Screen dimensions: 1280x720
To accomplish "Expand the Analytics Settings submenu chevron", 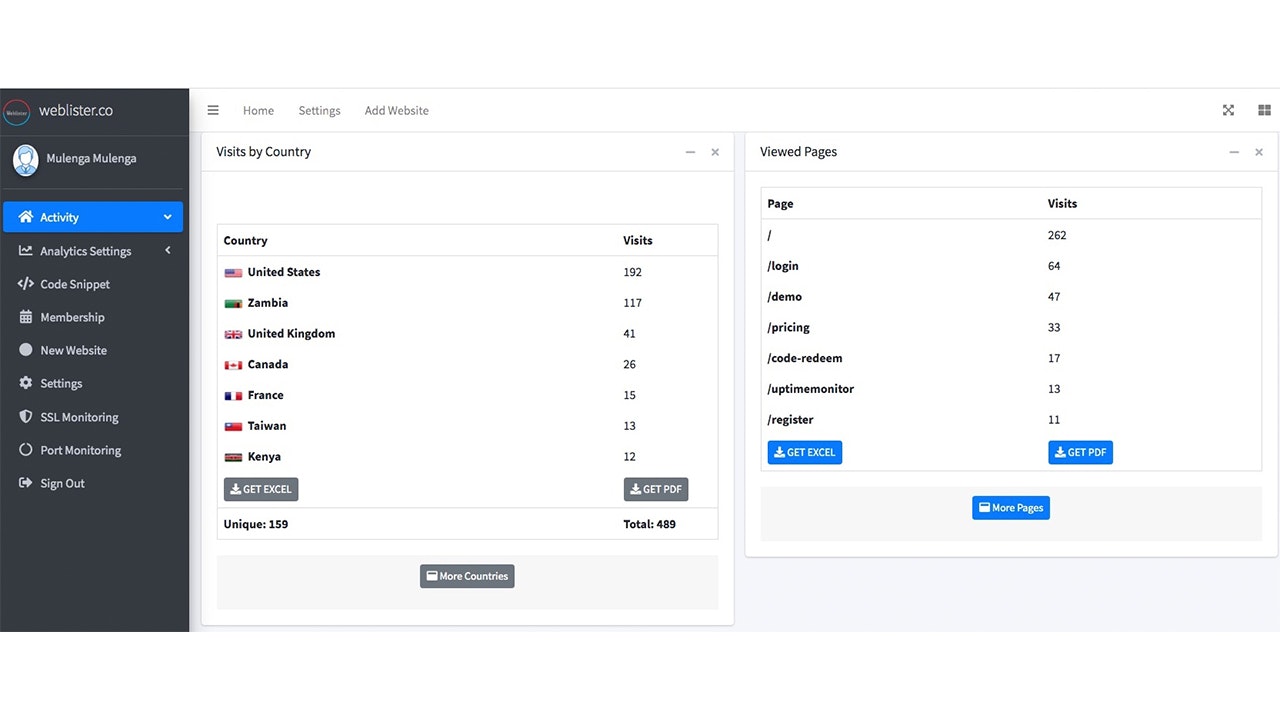I will (167, 250).
